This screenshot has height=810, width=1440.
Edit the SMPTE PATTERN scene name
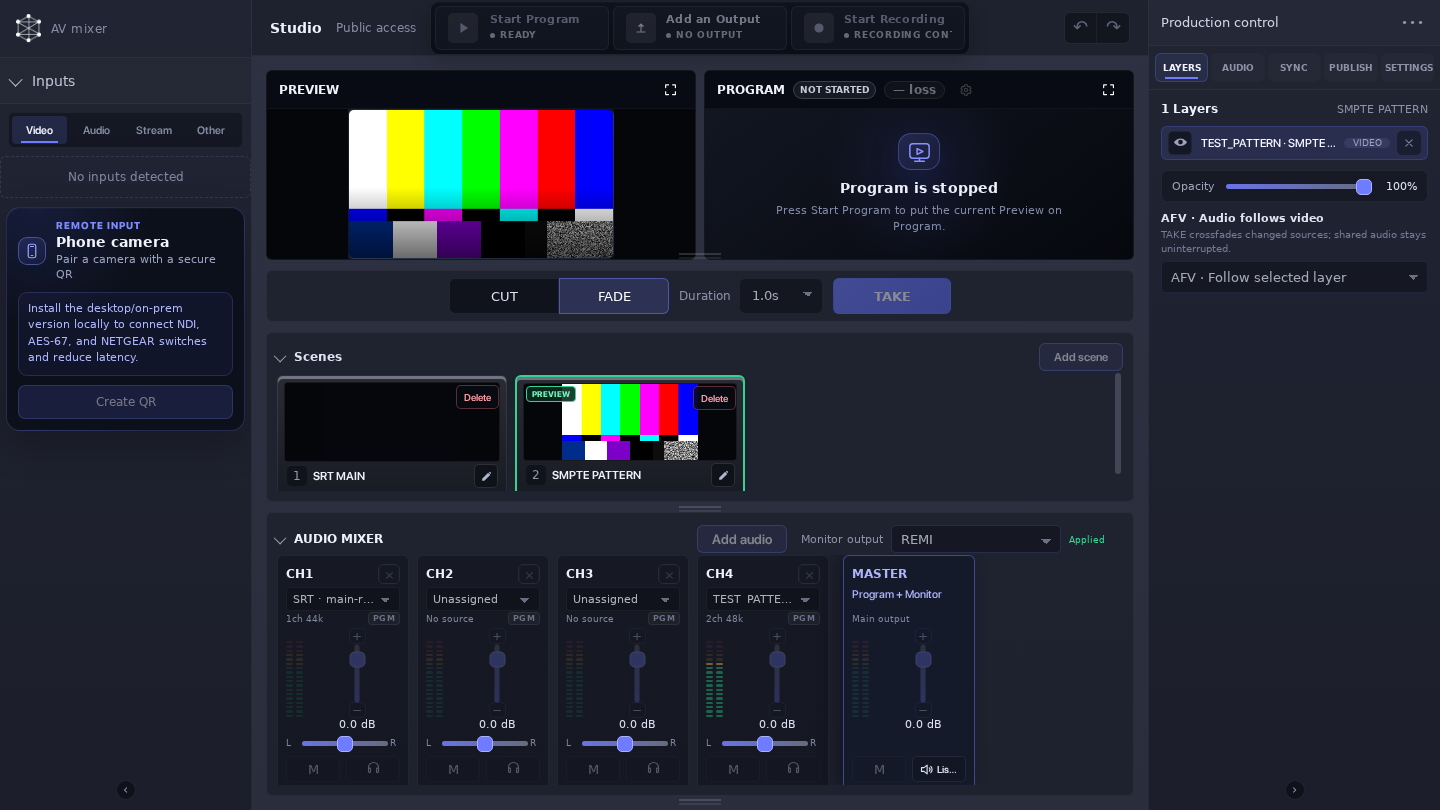(723, 475)
